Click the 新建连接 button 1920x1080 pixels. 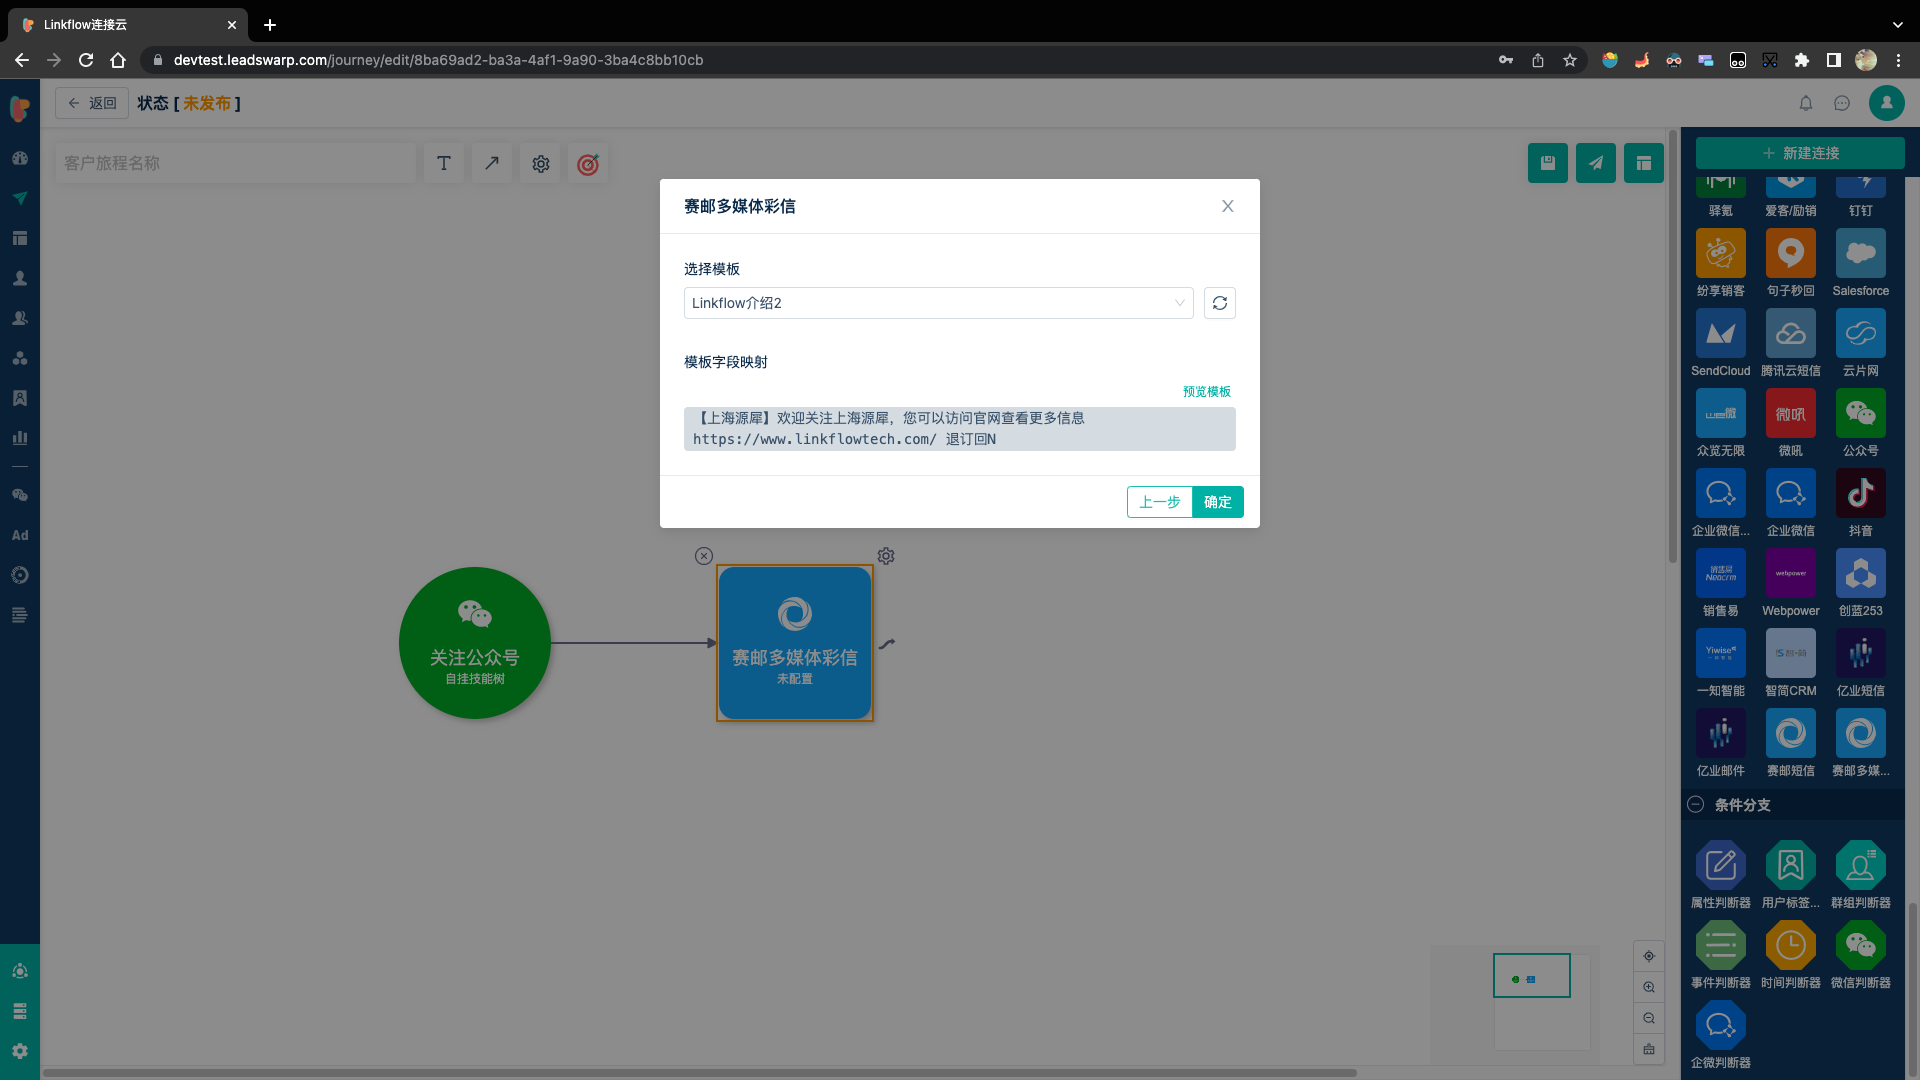pyautogui.click(x=1799, y=153)
